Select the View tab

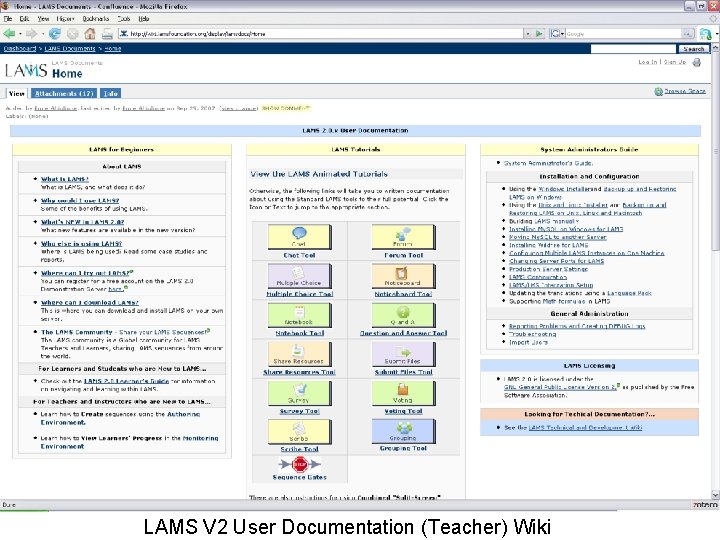(x=17, y=93)
